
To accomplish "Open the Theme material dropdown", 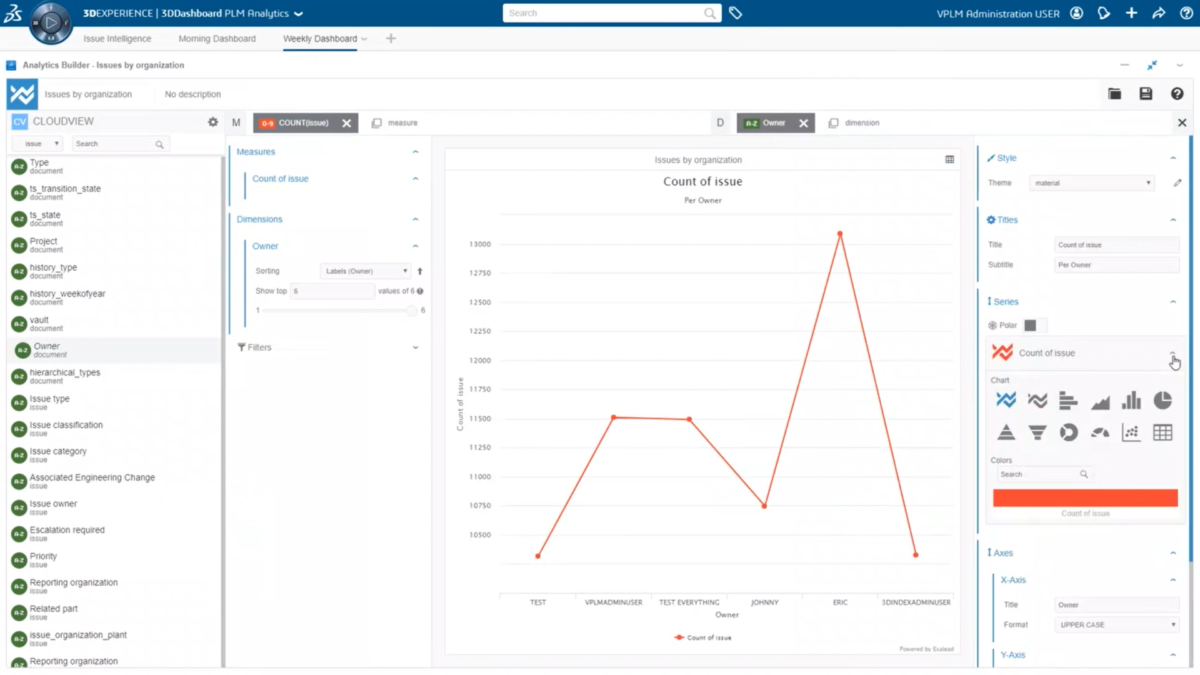I will click(1092, 183).
